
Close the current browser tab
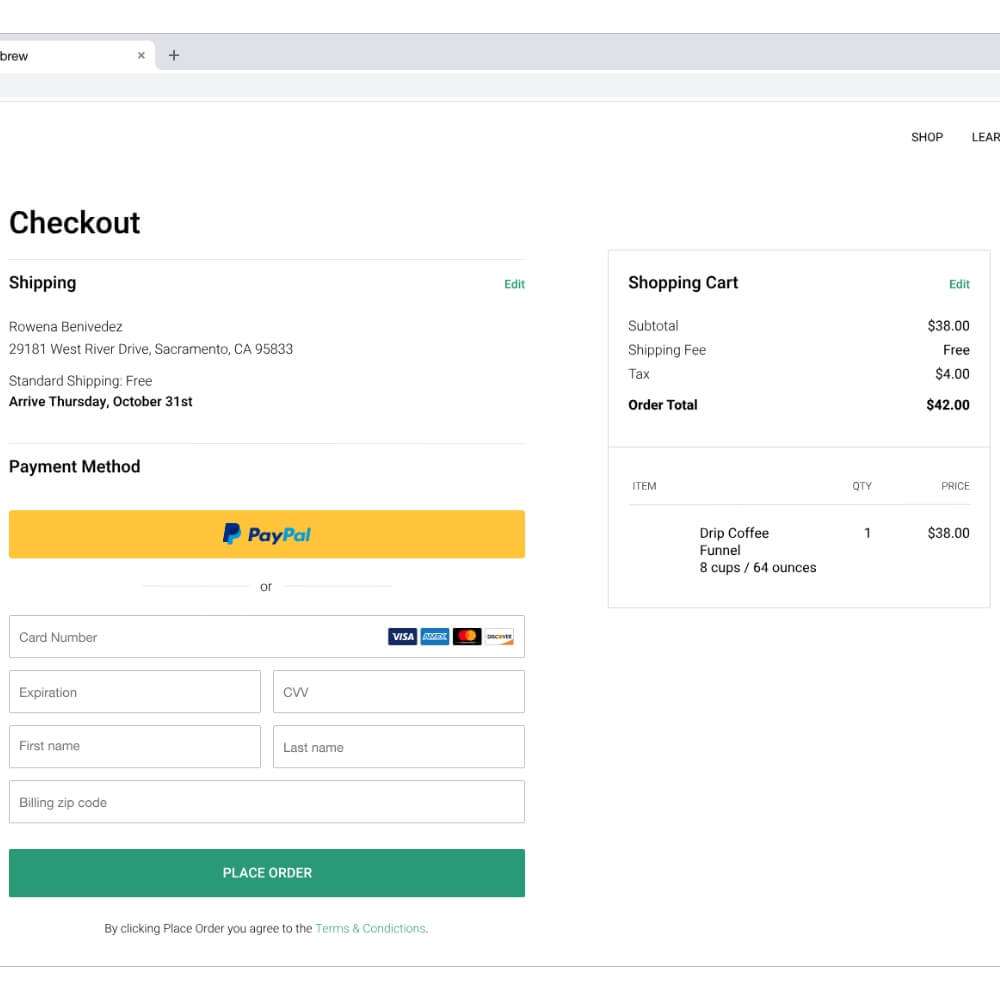pyautogui.click(x=141, y=56)
